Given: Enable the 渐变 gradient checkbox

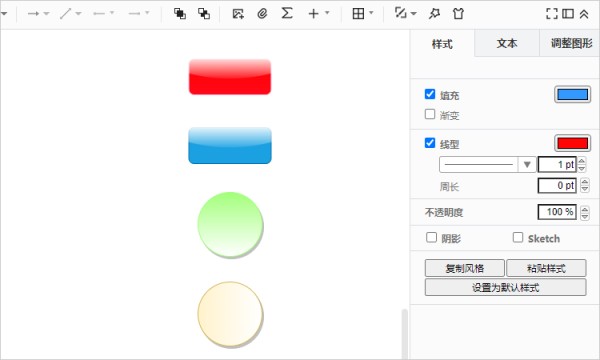Looking at the screenshot, I should coord(430,114).
